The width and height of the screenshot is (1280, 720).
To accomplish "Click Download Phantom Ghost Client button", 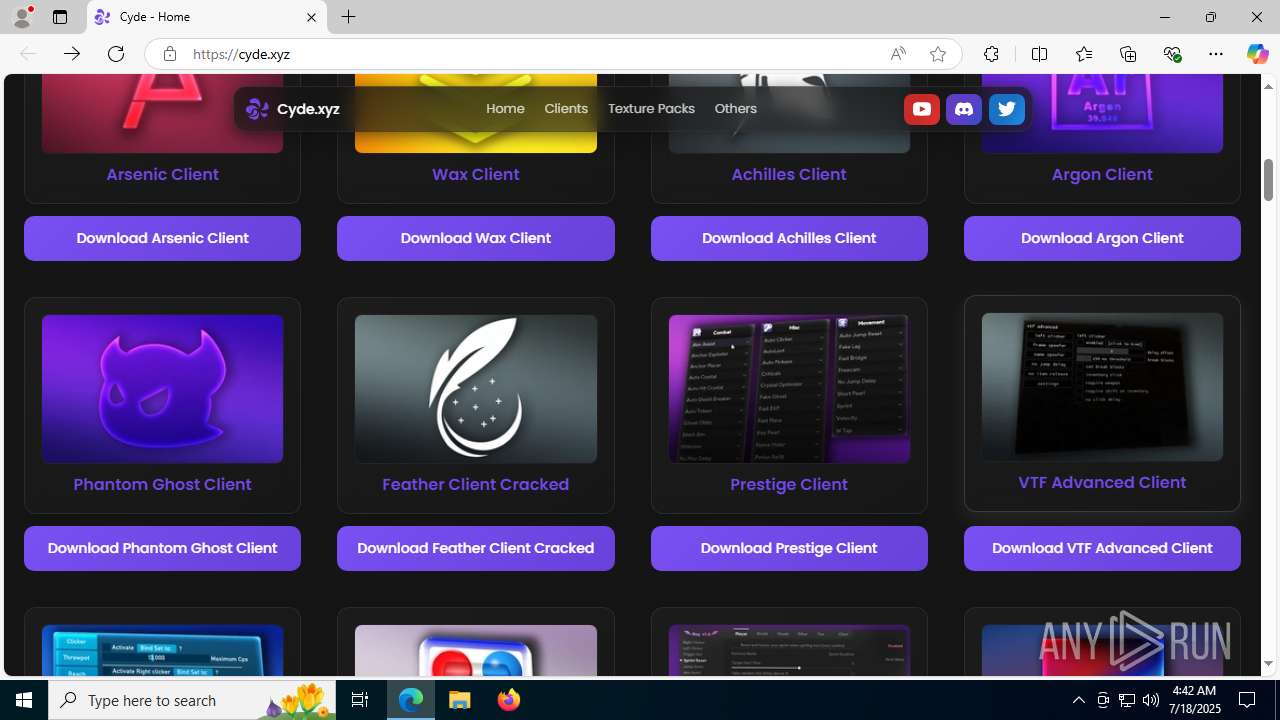I will pos(162,548).
